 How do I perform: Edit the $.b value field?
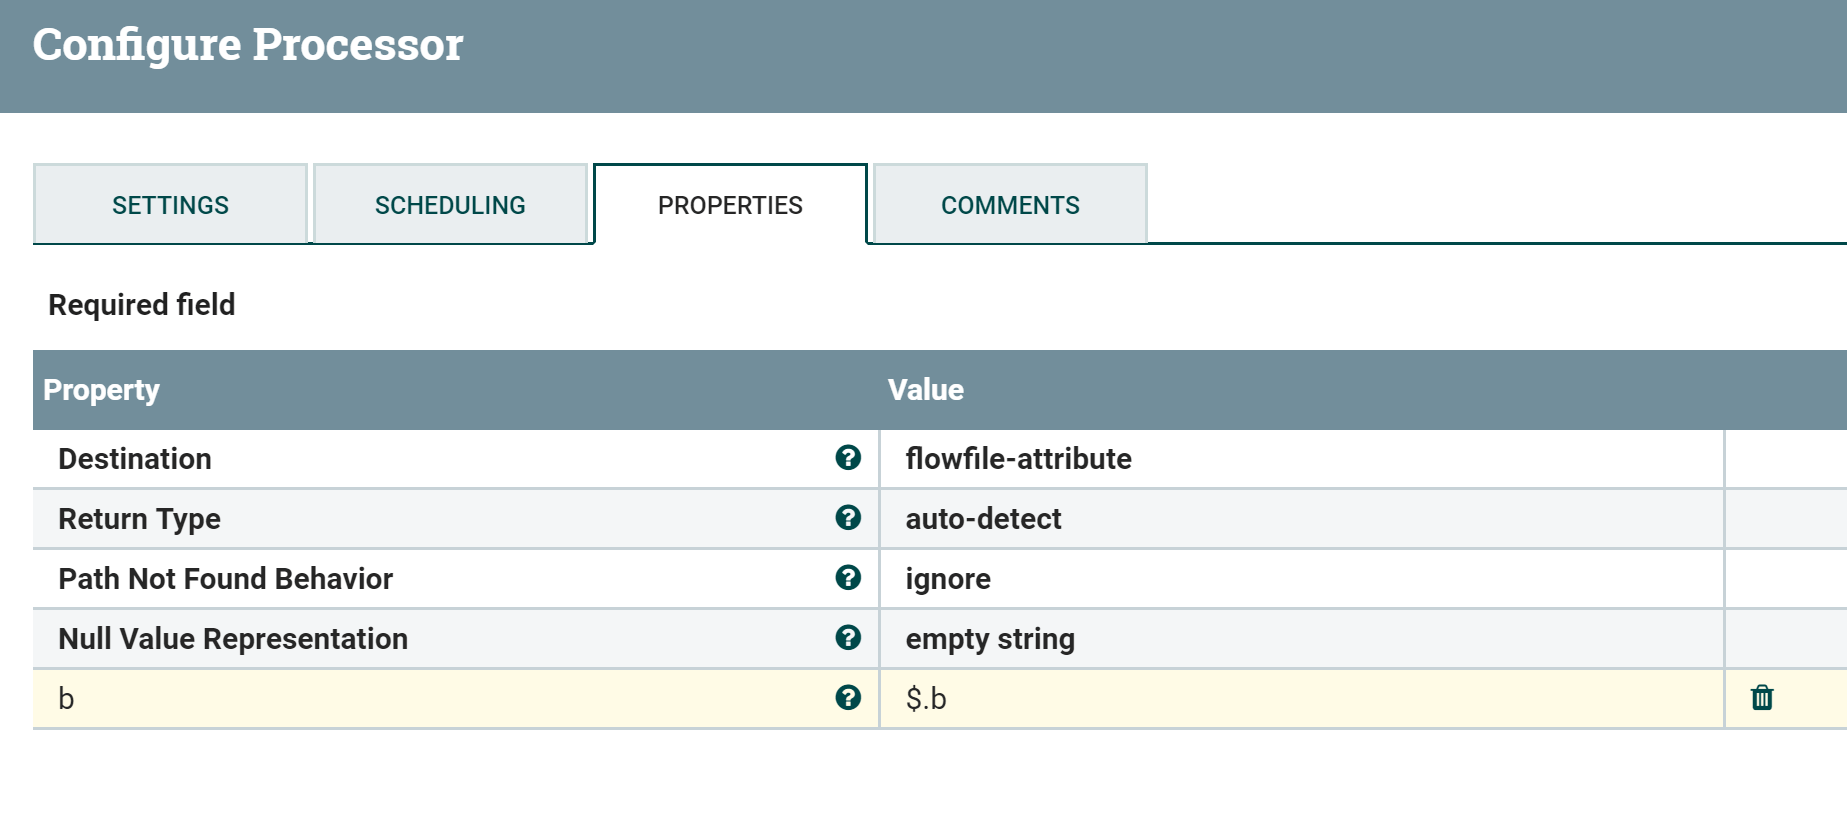(926, 699)
